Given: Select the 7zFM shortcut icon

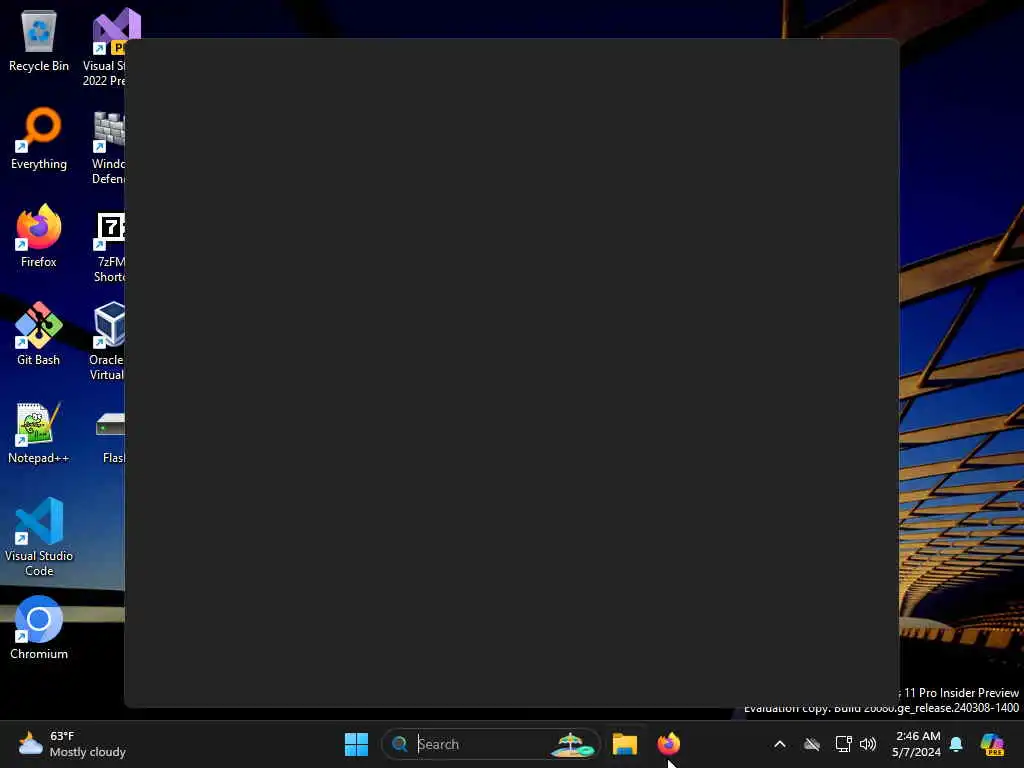Looking at the screenshot, I should [110, 247].
